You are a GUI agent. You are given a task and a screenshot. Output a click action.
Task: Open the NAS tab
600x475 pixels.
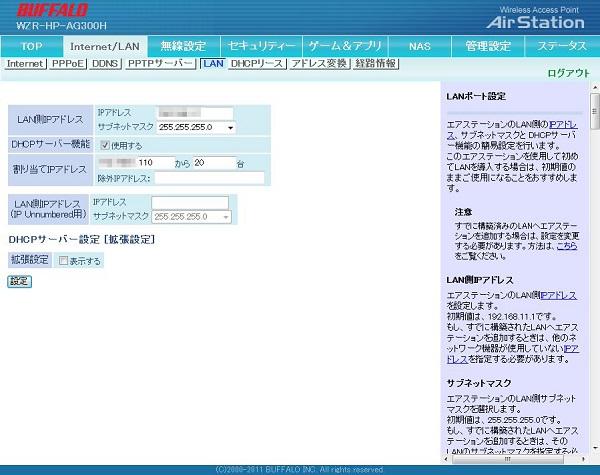click(x=420, y=46)
